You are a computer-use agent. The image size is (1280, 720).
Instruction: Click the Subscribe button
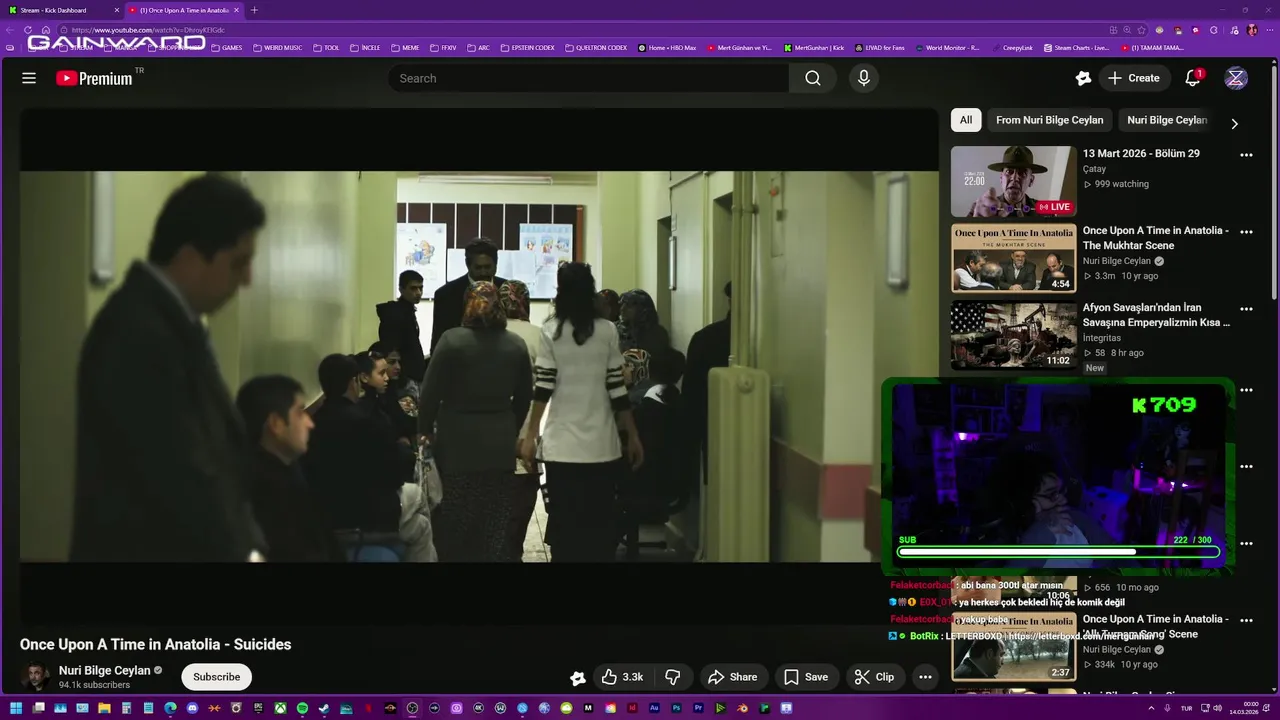tap(216, 677)
